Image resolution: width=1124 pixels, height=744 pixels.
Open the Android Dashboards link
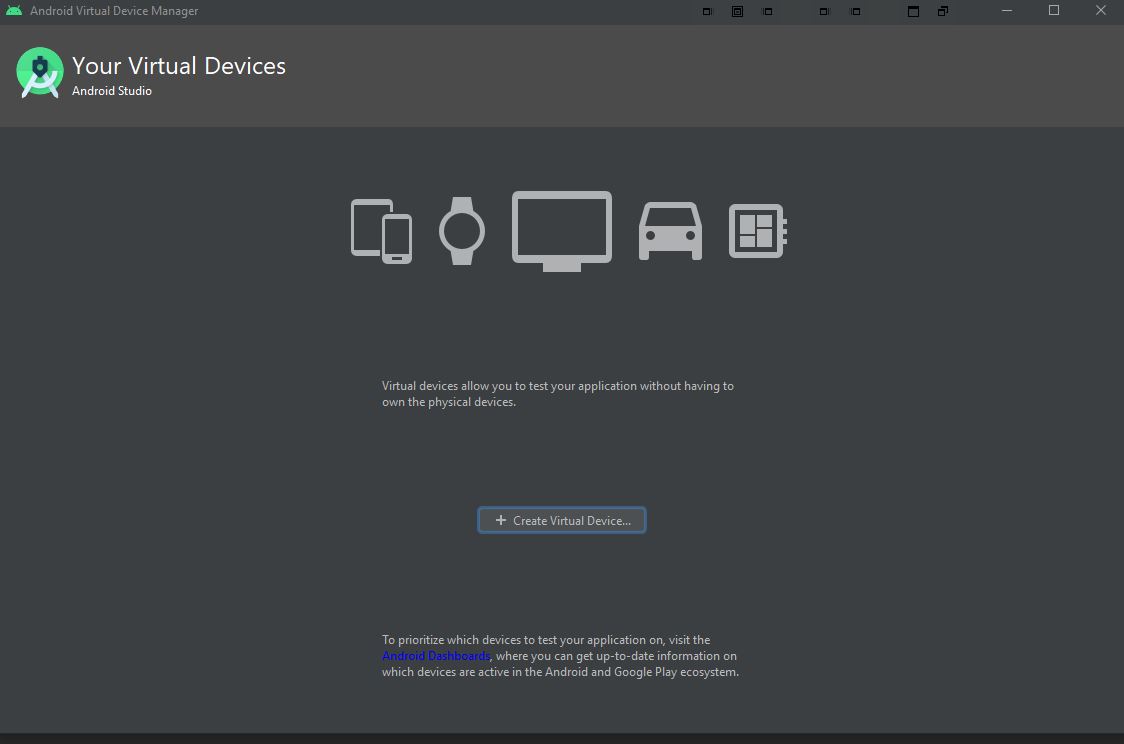click(x=436, y=656)
